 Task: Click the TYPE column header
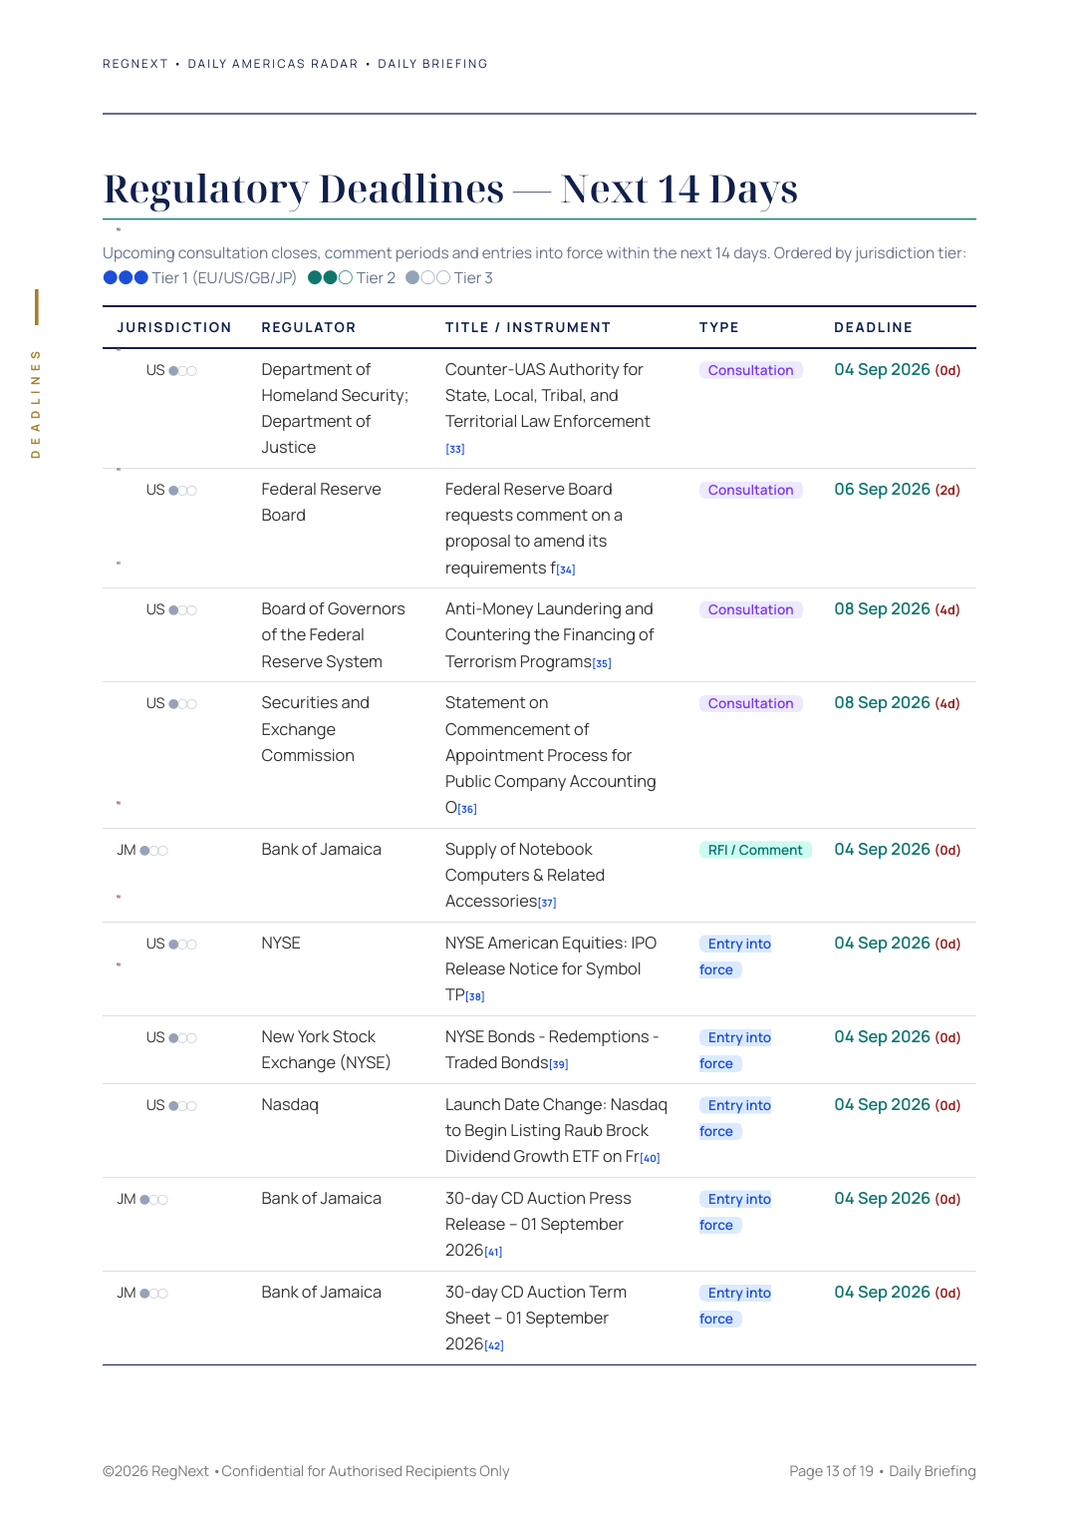click(719, 328)
